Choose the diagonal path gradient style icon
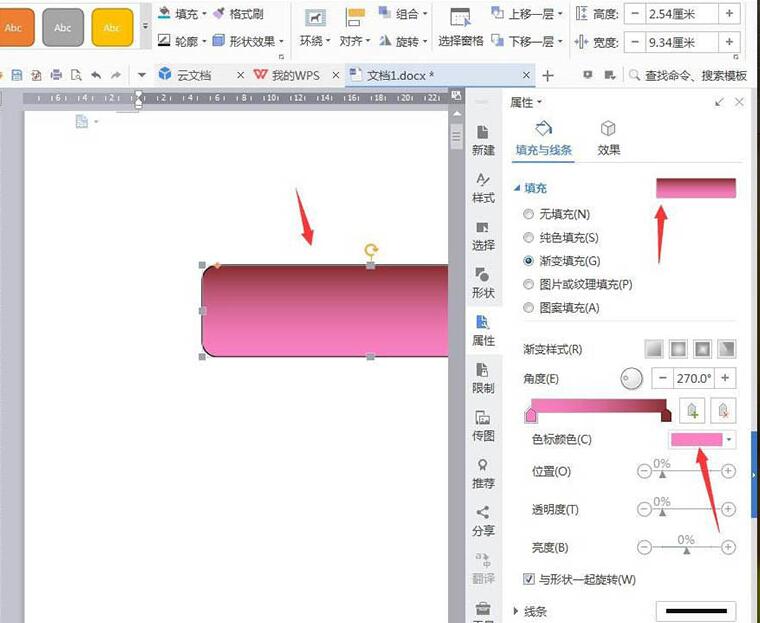 click(727, 349)
